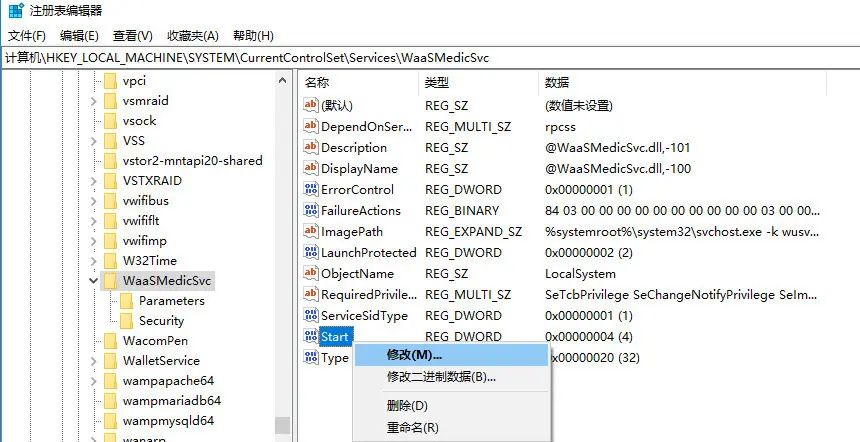Click the Description string value icon
This screenshot has width=860, height=442.
pyautogui.click(x=310, y=147)
